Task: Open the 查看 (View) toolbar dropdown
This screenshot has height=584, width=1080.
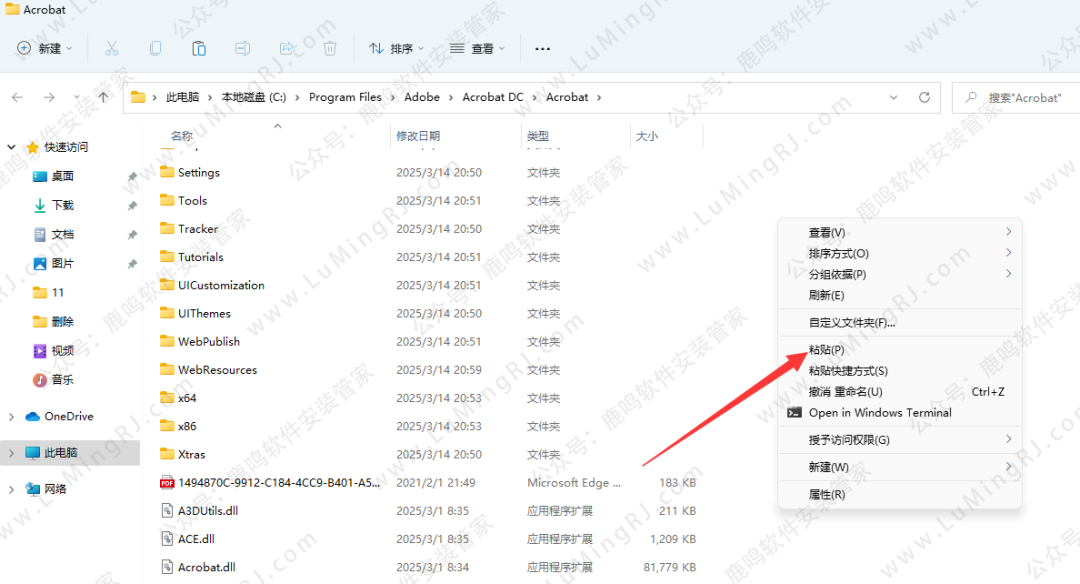Action: pos(477,48)
